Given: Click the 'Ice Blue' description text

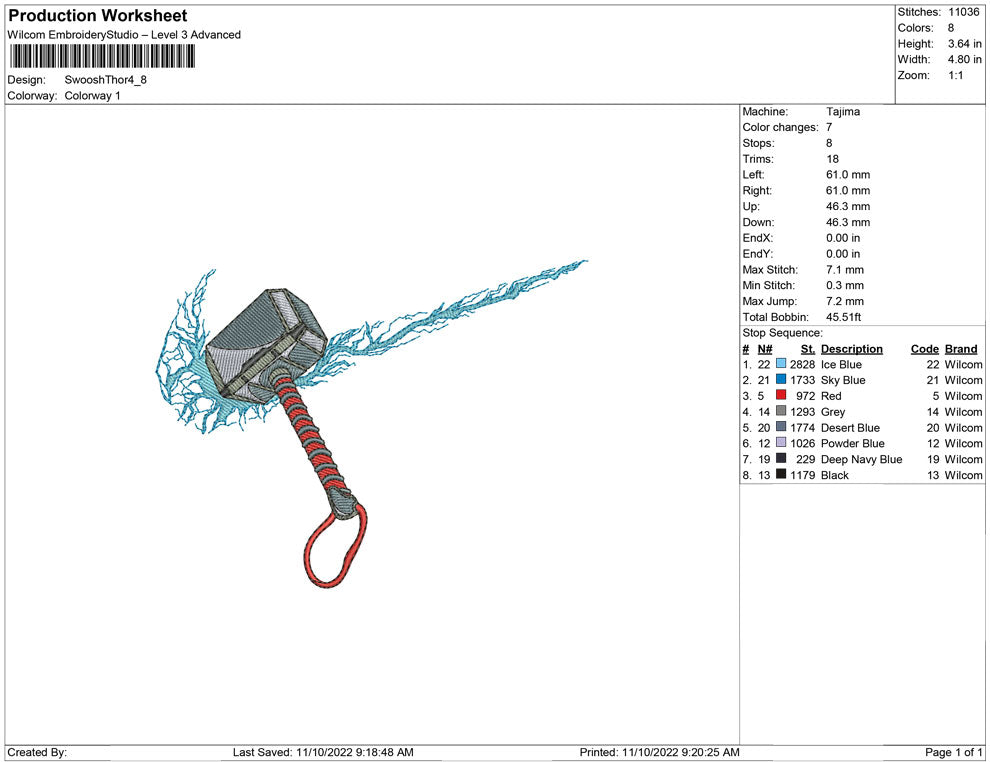Looking at the screenshot, I should point(841,364).
